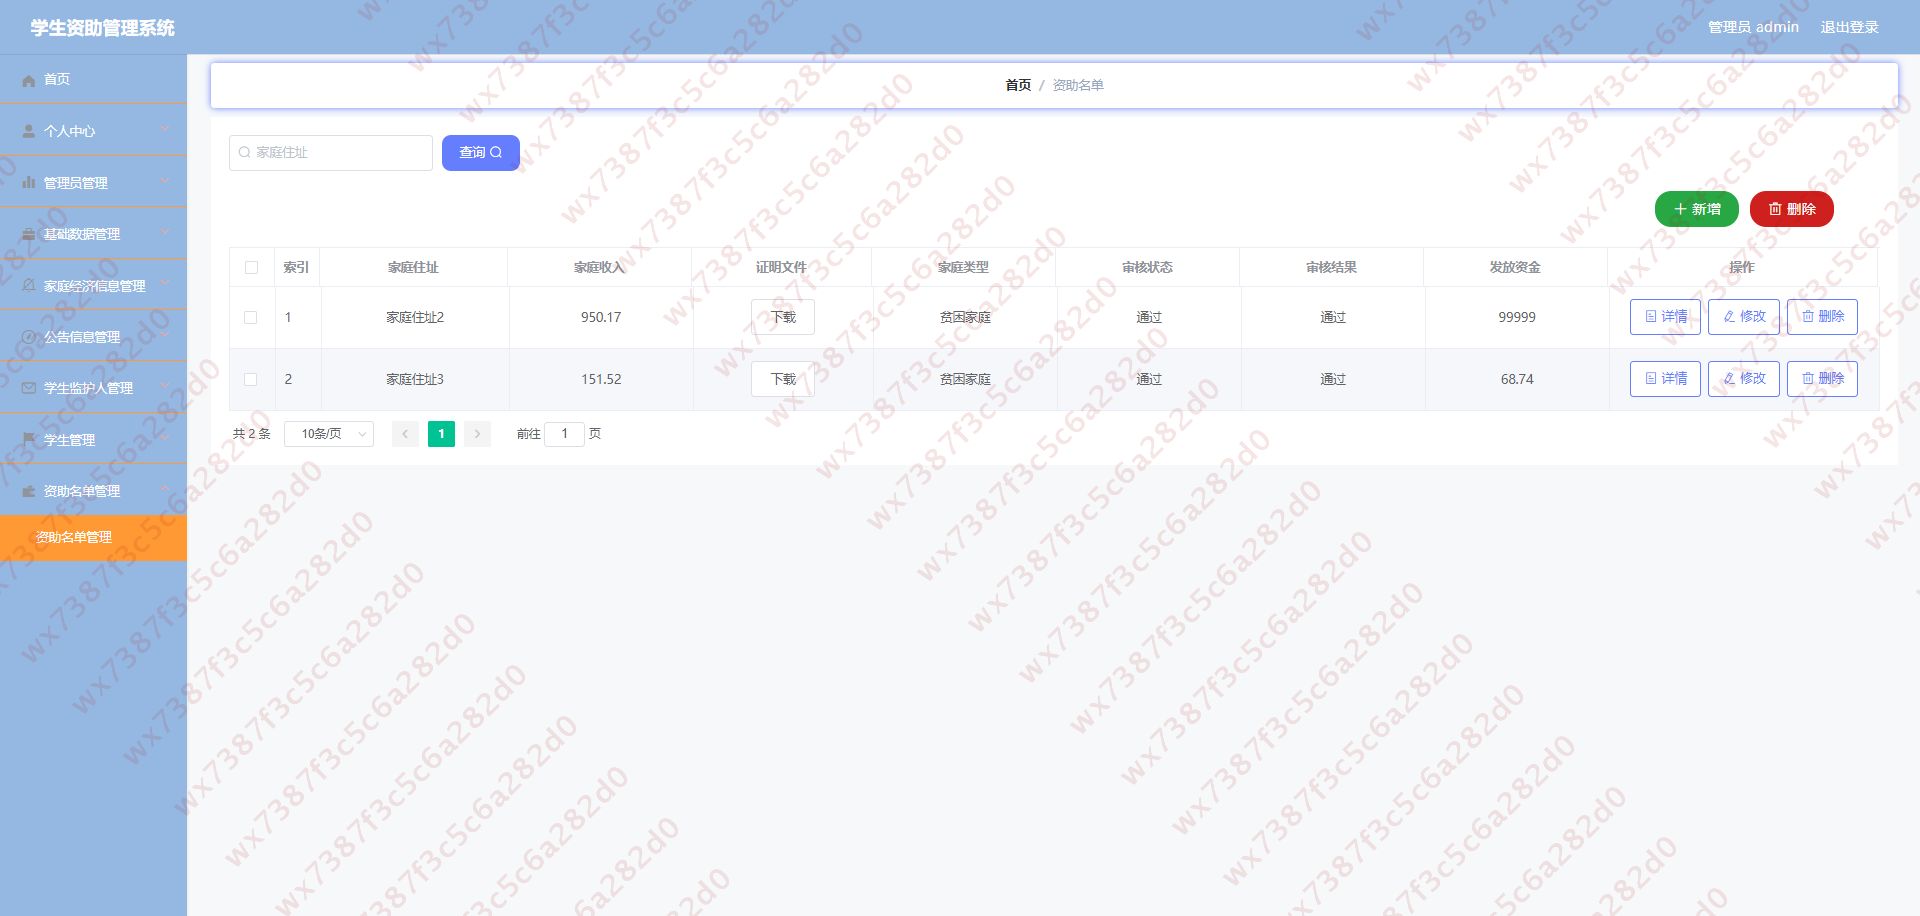The image size is (1920, 916).
Task: Click 退出登录 link
Action: pos(1849,28)
